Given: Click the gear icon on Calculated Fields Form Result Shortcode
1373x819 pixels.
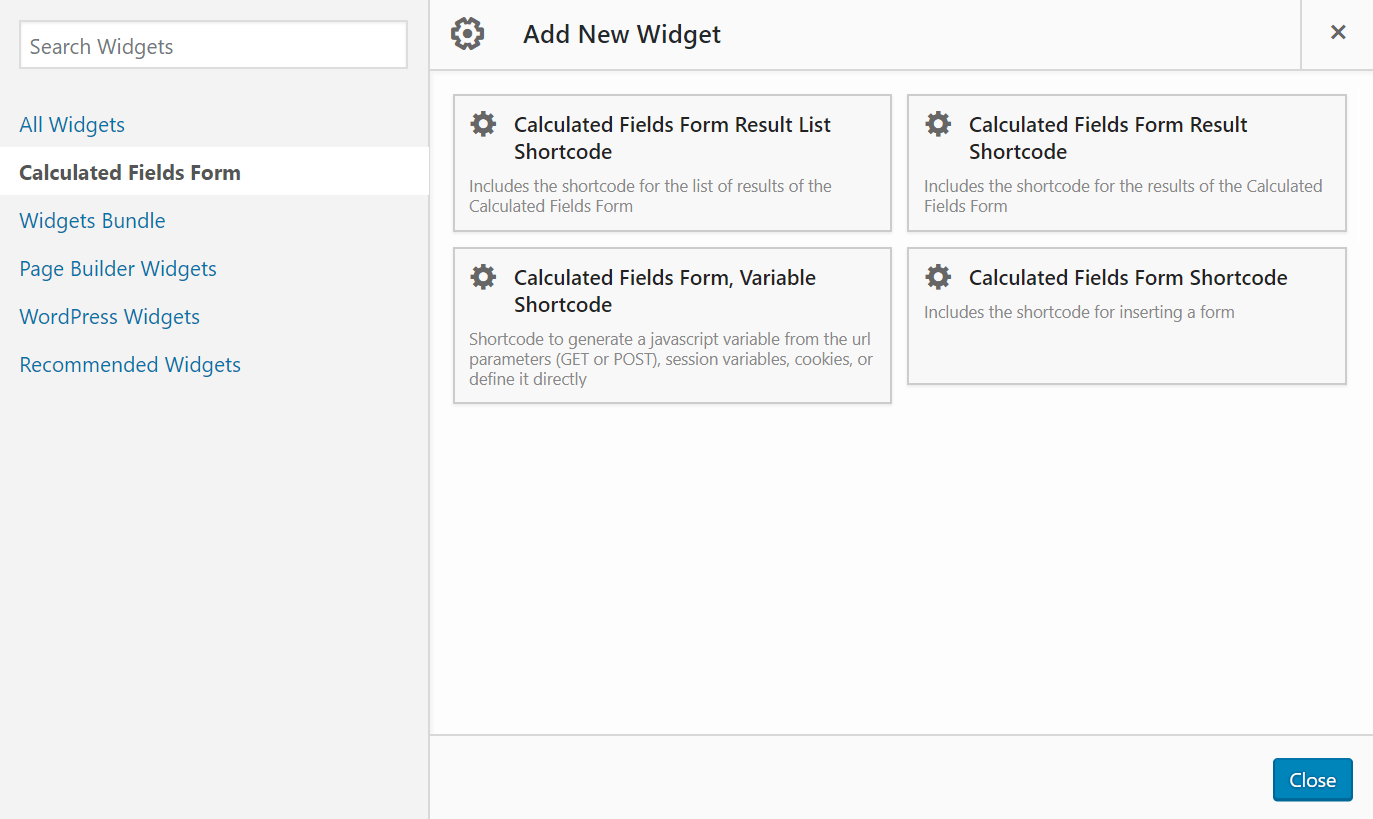Looking at the screenshot, I should point(938,123).
